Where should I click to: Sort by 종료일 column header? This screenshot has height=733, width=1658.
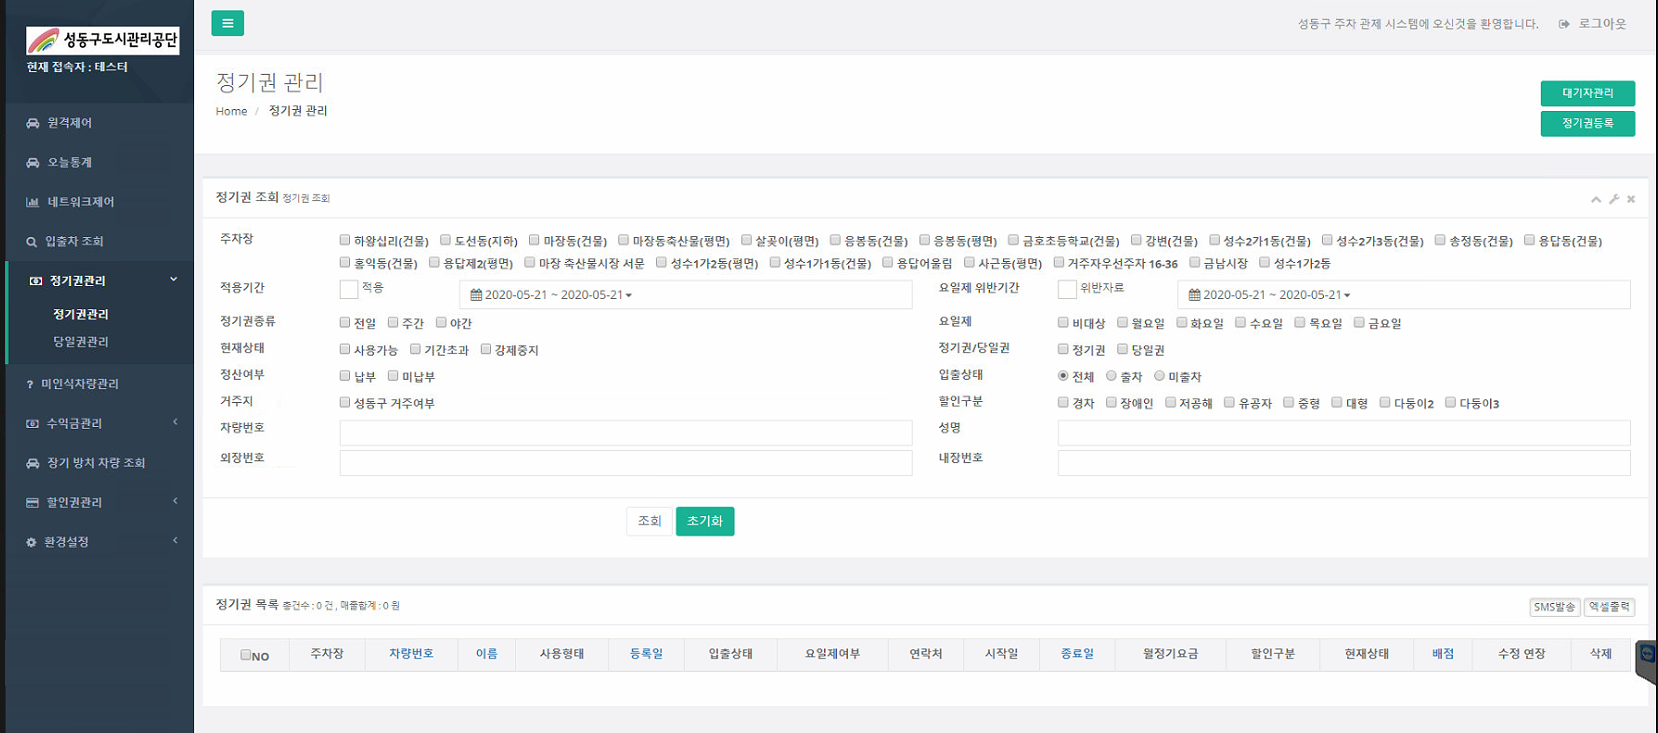(1077, 654)
